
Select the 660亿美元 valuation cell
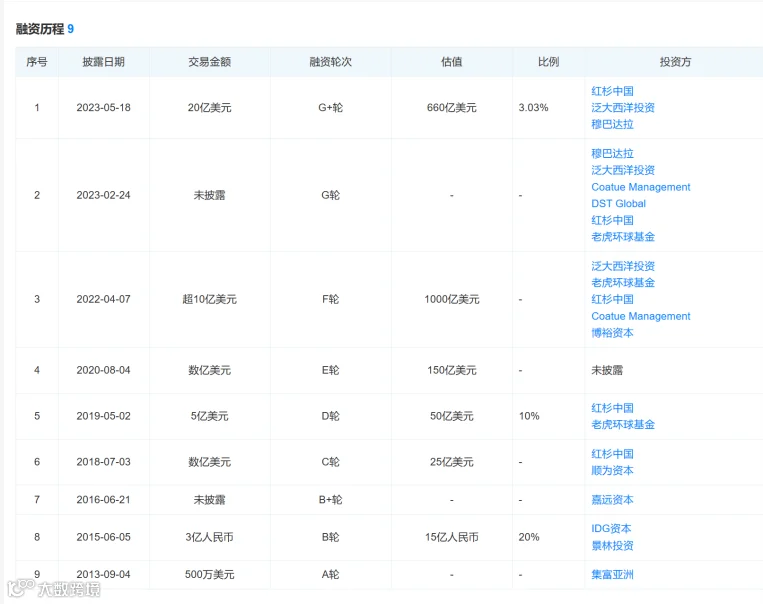452,108
